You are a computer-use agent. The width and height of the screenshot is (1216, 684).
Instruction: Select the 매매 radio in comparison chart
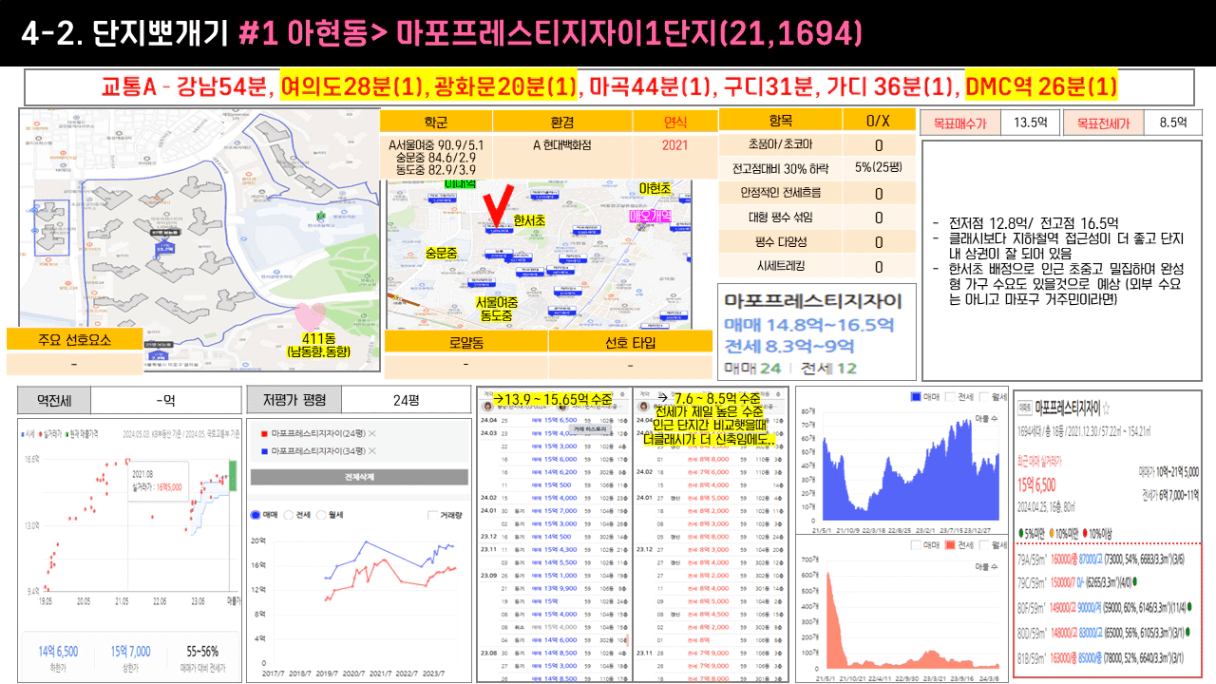tap(256, 514)
